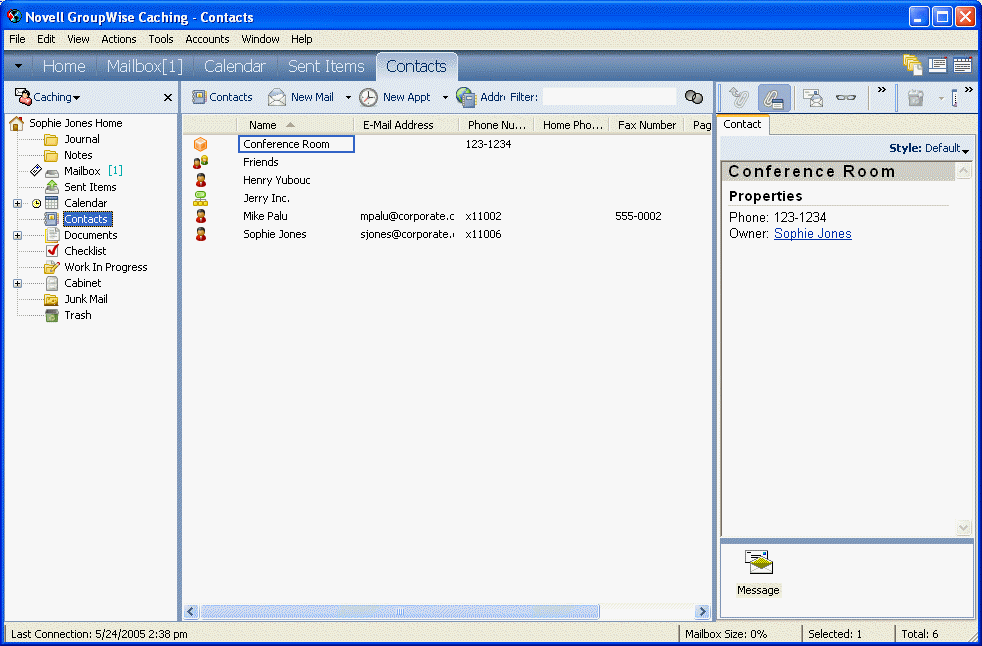Open the nav bar dropdown arrow left of Home
The height and width of the screenshot is (646, 982).
[18, 66]
